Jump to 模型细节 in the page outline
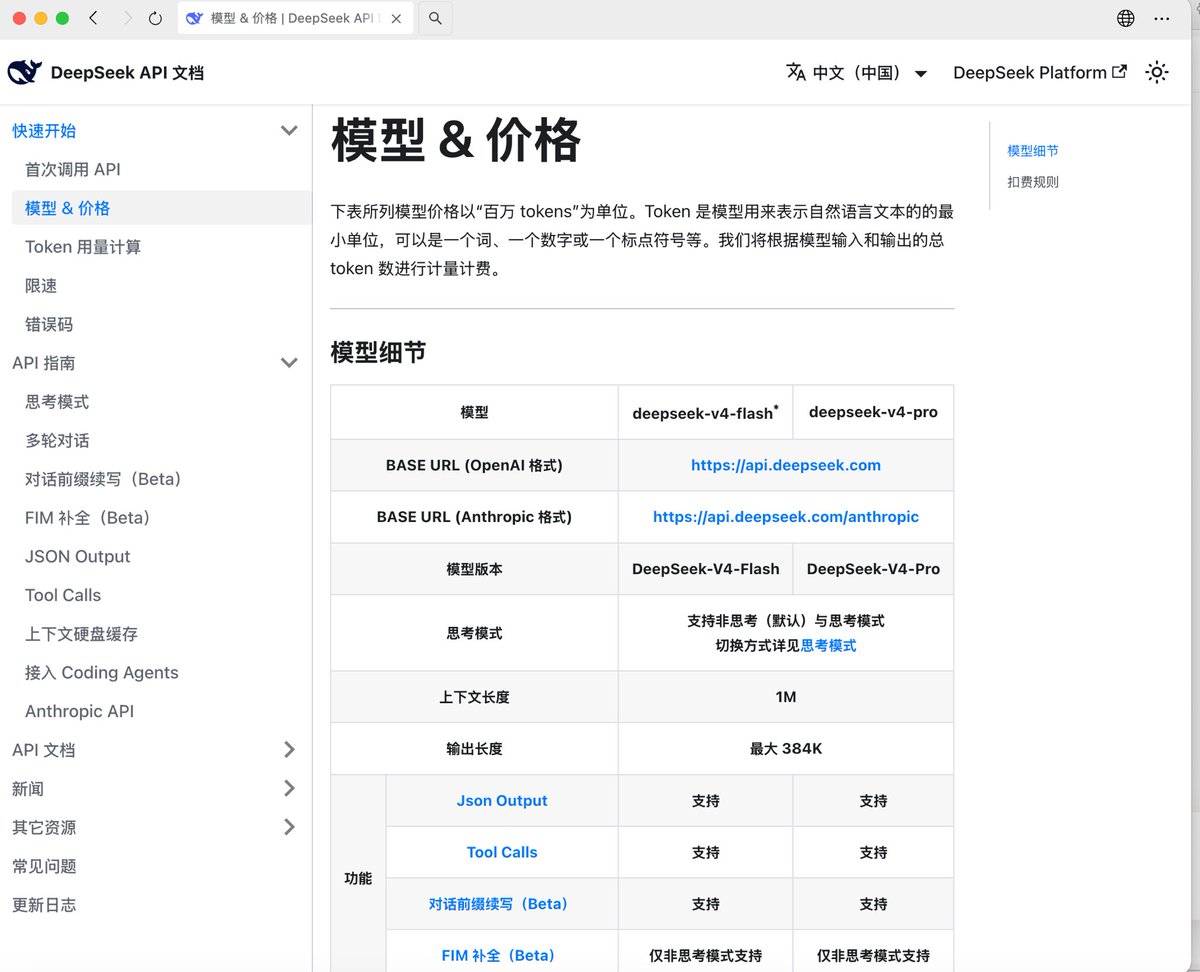The width and height of the screenshot is (1200, 972). [x=1033, y=150]
